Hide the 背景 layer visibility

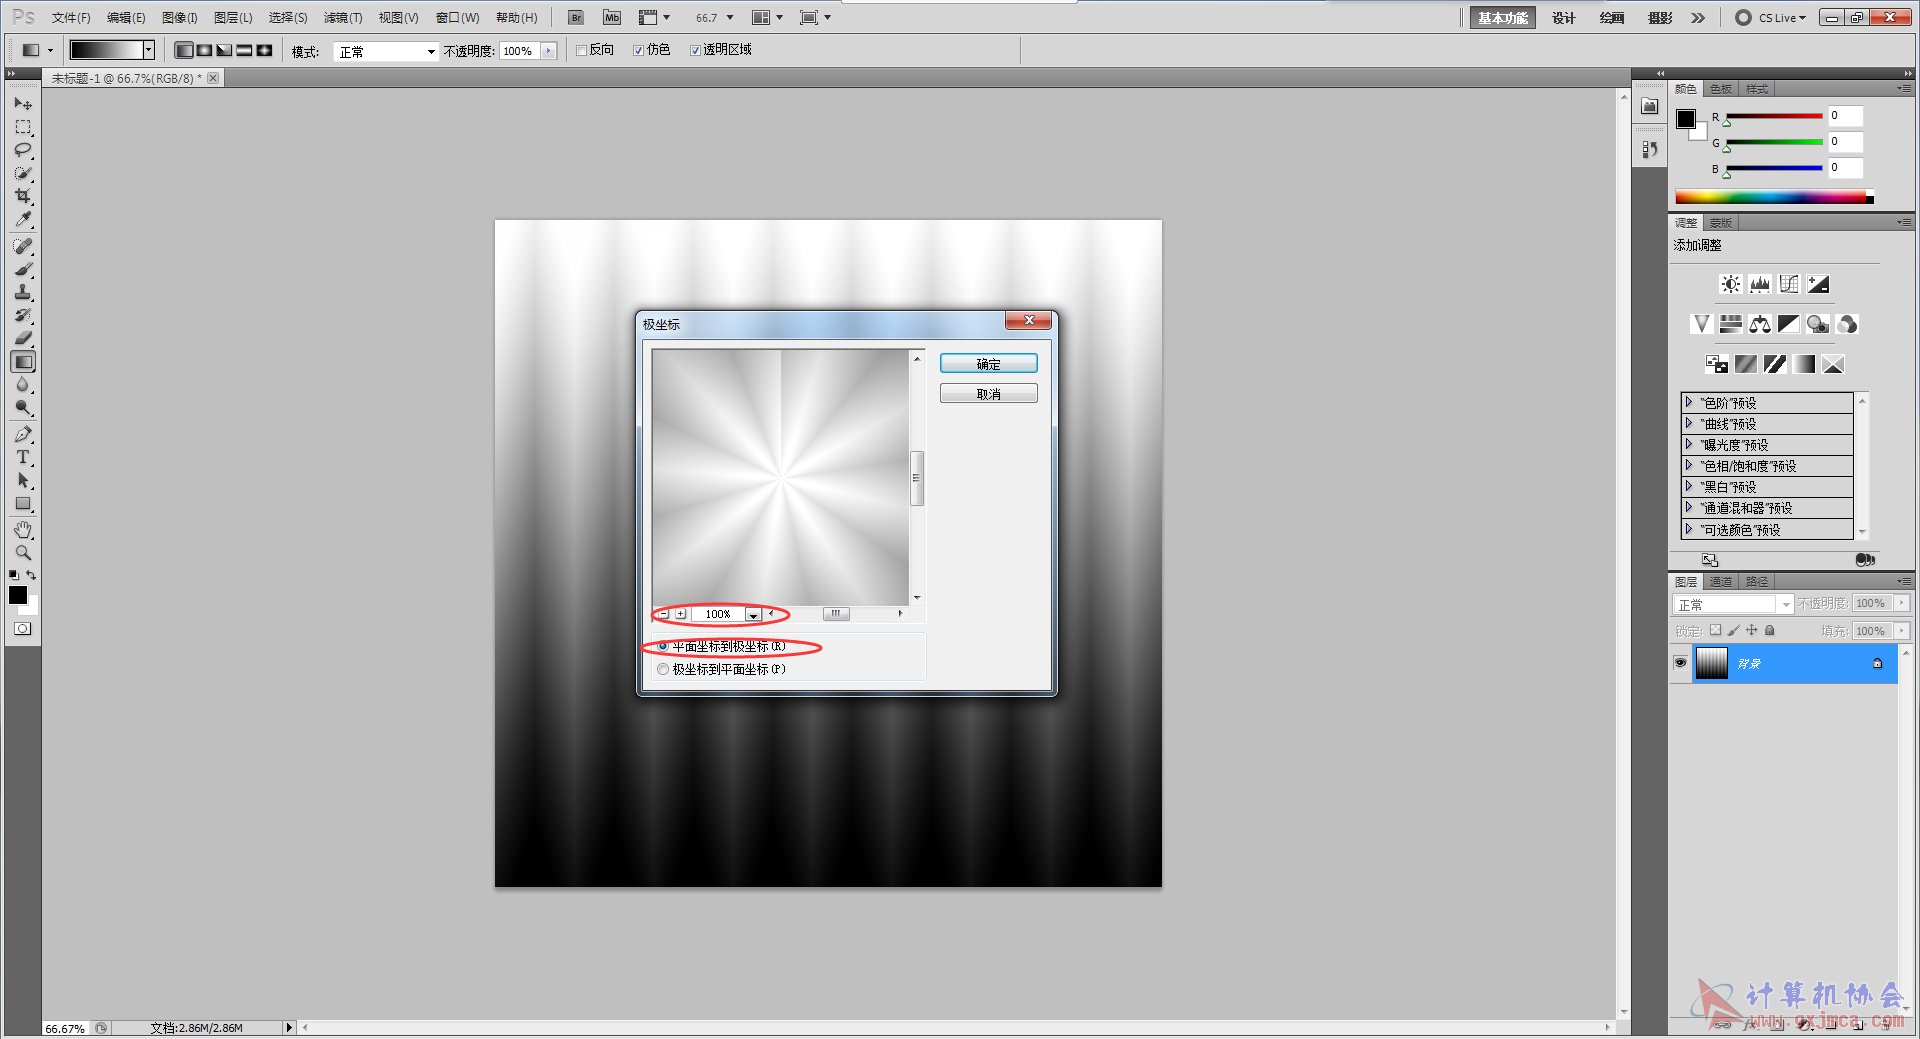pyautogui.click(x=1680, y=663)
